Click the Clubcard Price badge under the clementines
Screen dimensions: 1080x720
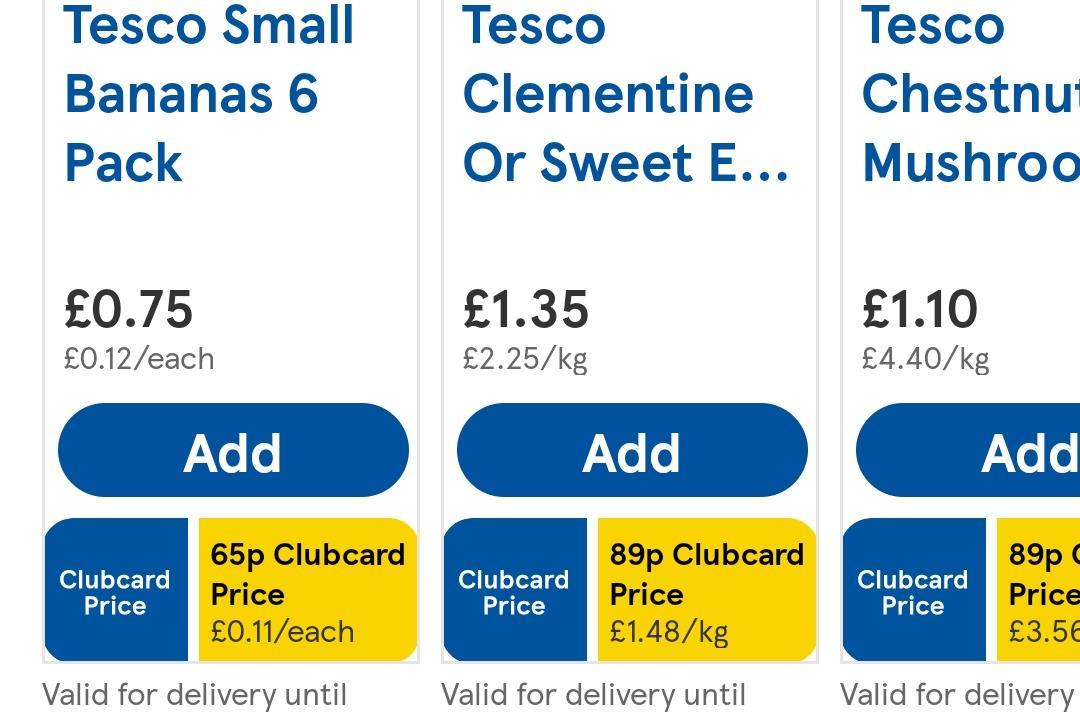pyautogui.click(x=514, y=590)
